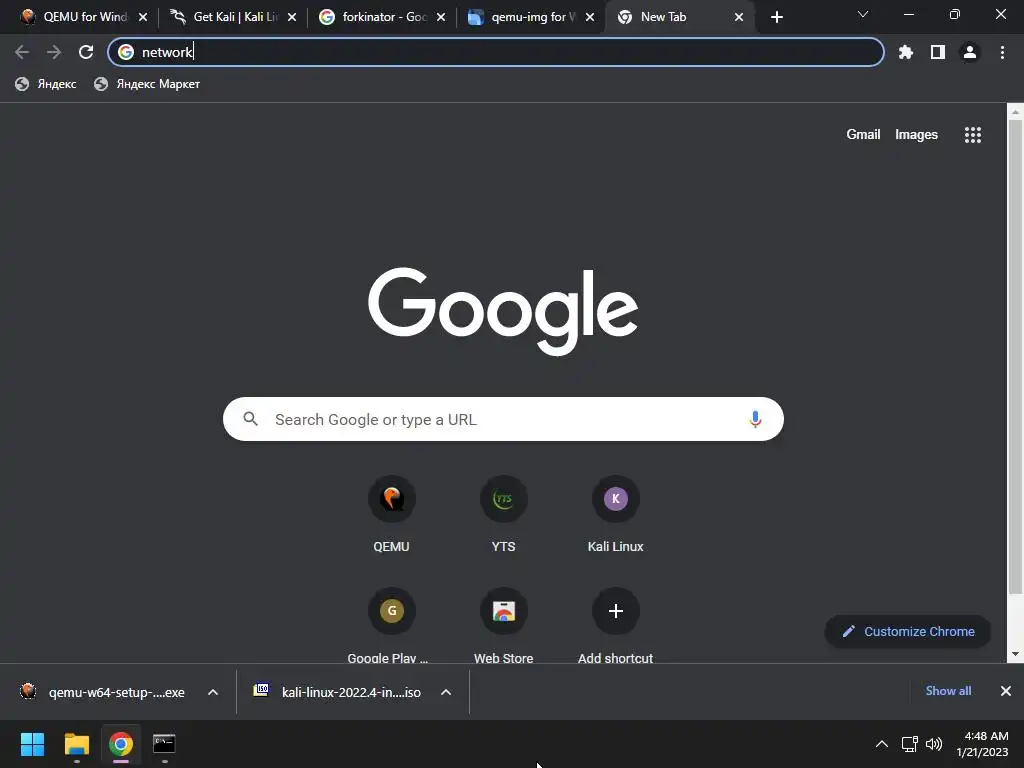Open the Images link
The image size is (1024, 768).
[x=916, y=135]
